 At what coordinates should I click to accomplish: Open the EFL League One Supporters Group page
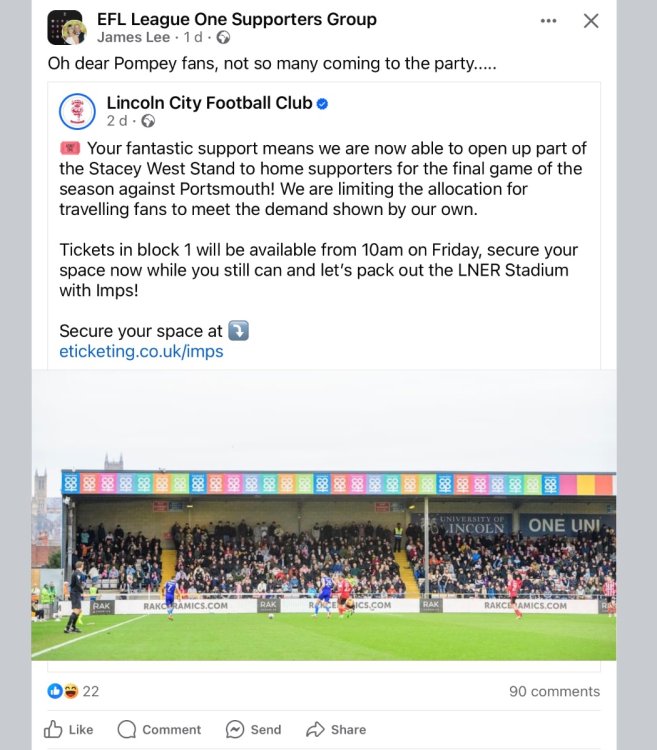tap(236, 19)
